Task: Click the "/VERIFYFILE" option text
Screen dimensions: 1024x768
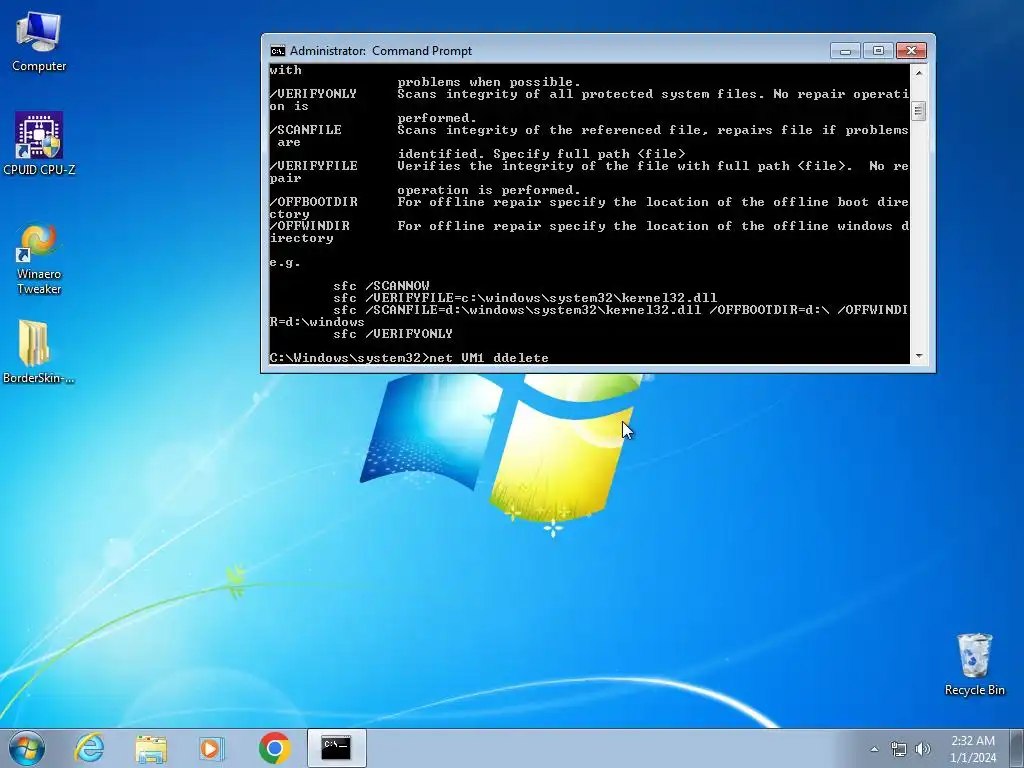Action: (x=313, y=166)
